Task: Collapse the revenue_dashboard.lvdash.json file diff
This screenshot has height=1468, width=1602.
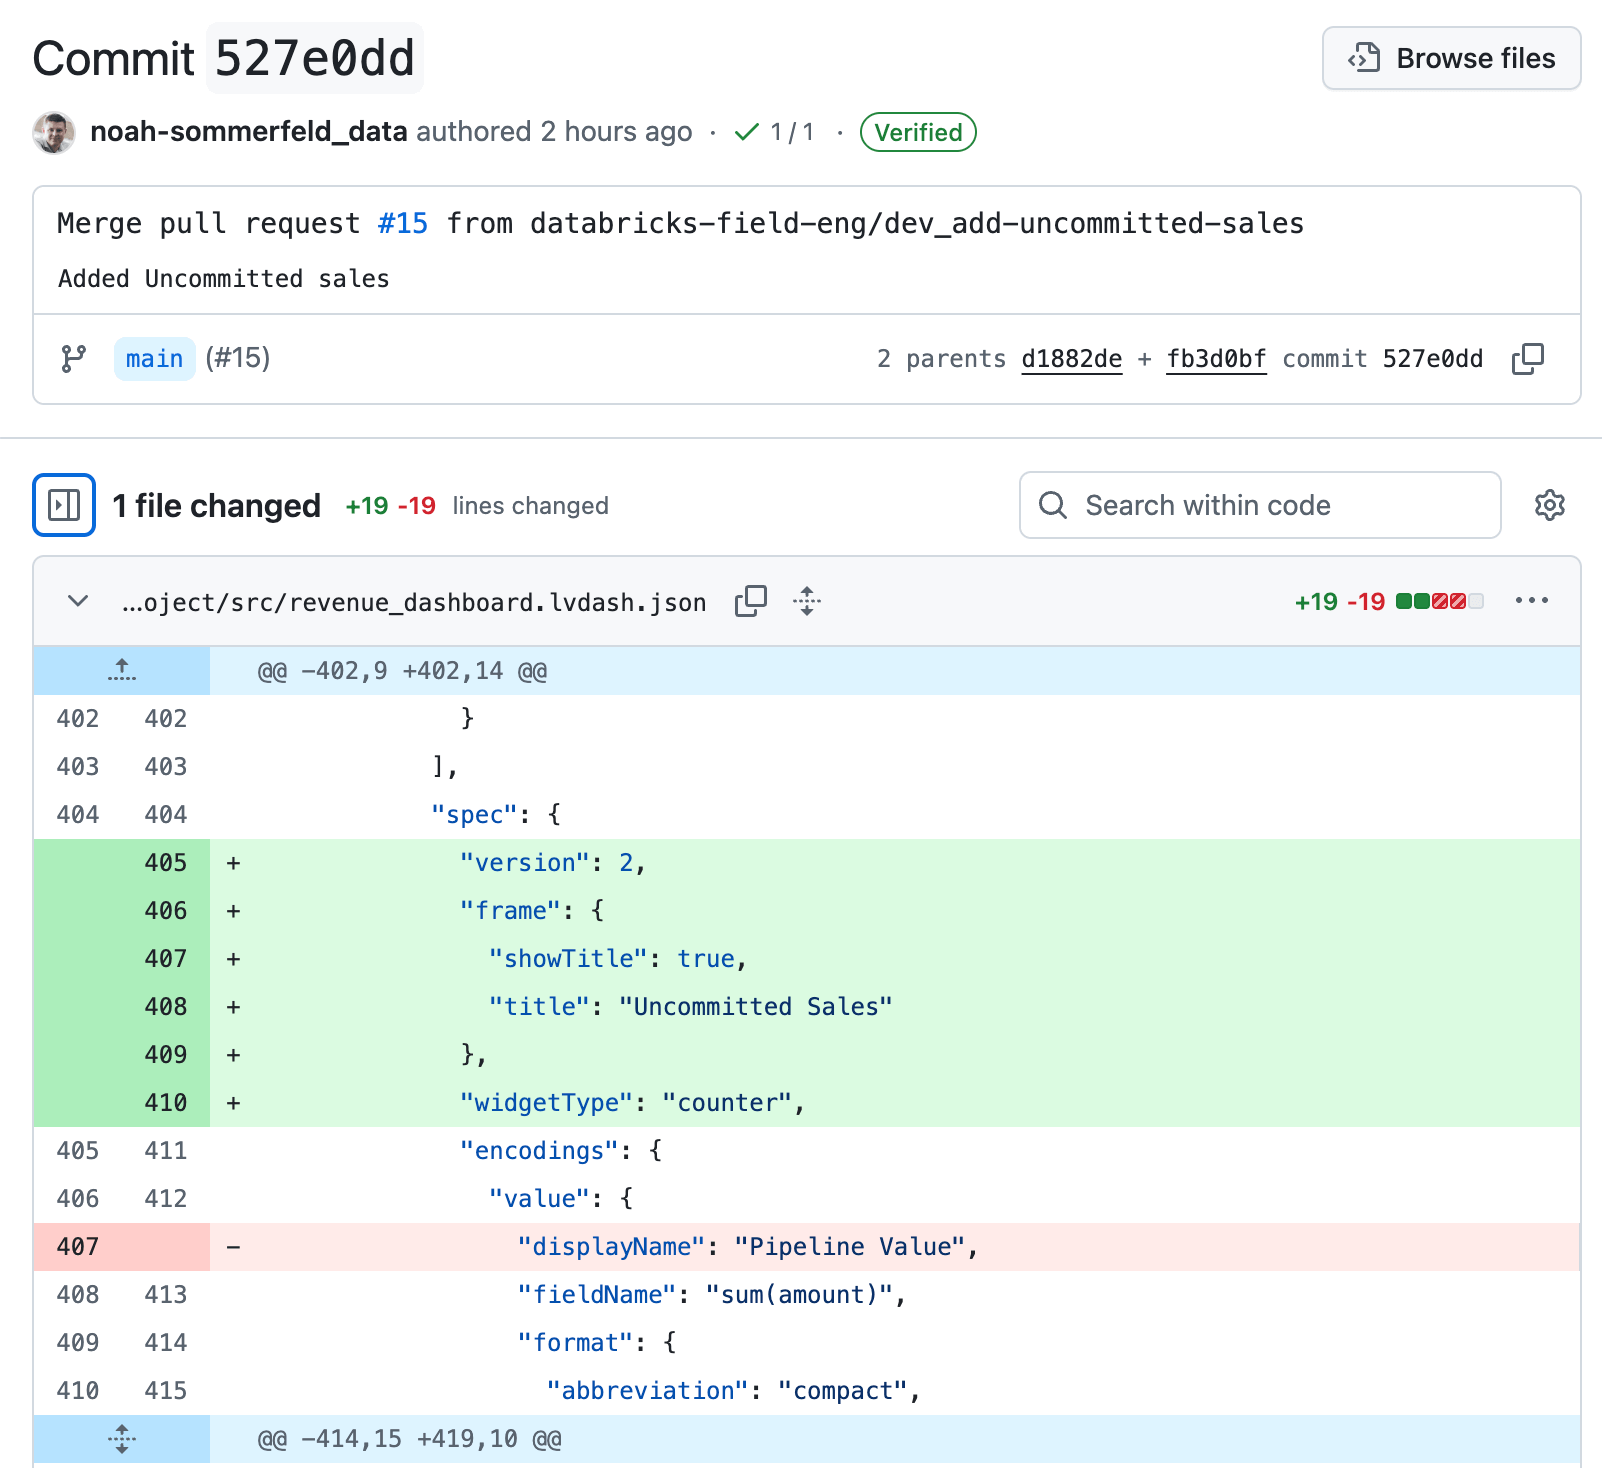Action: click(x=78, y=601)
